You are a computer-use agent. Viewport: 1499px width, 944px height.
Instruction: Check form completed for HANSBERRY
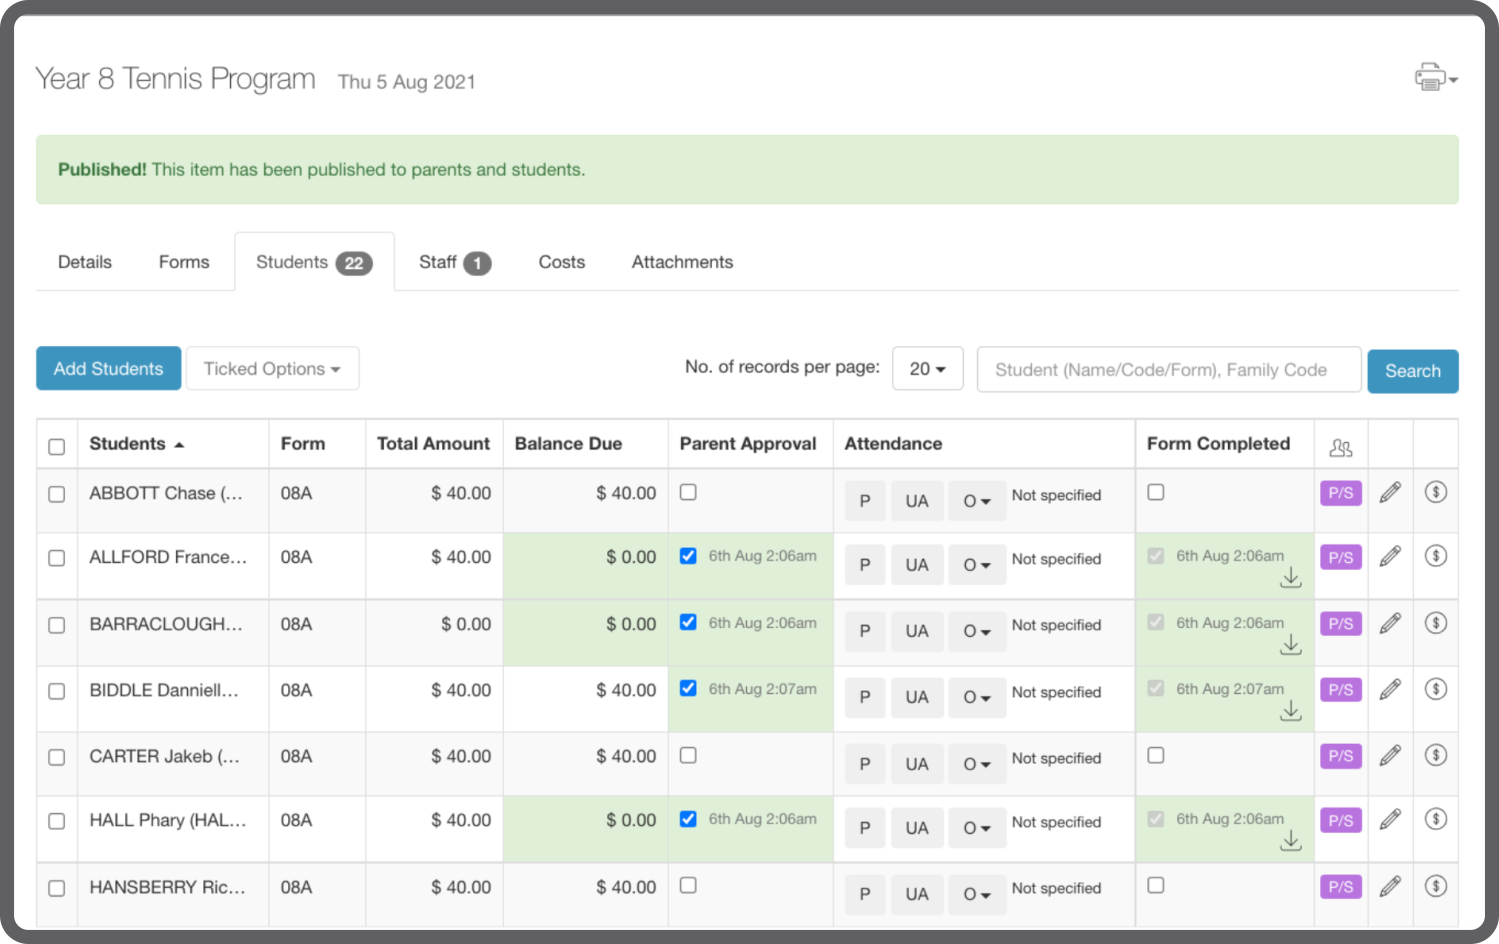1156,885
